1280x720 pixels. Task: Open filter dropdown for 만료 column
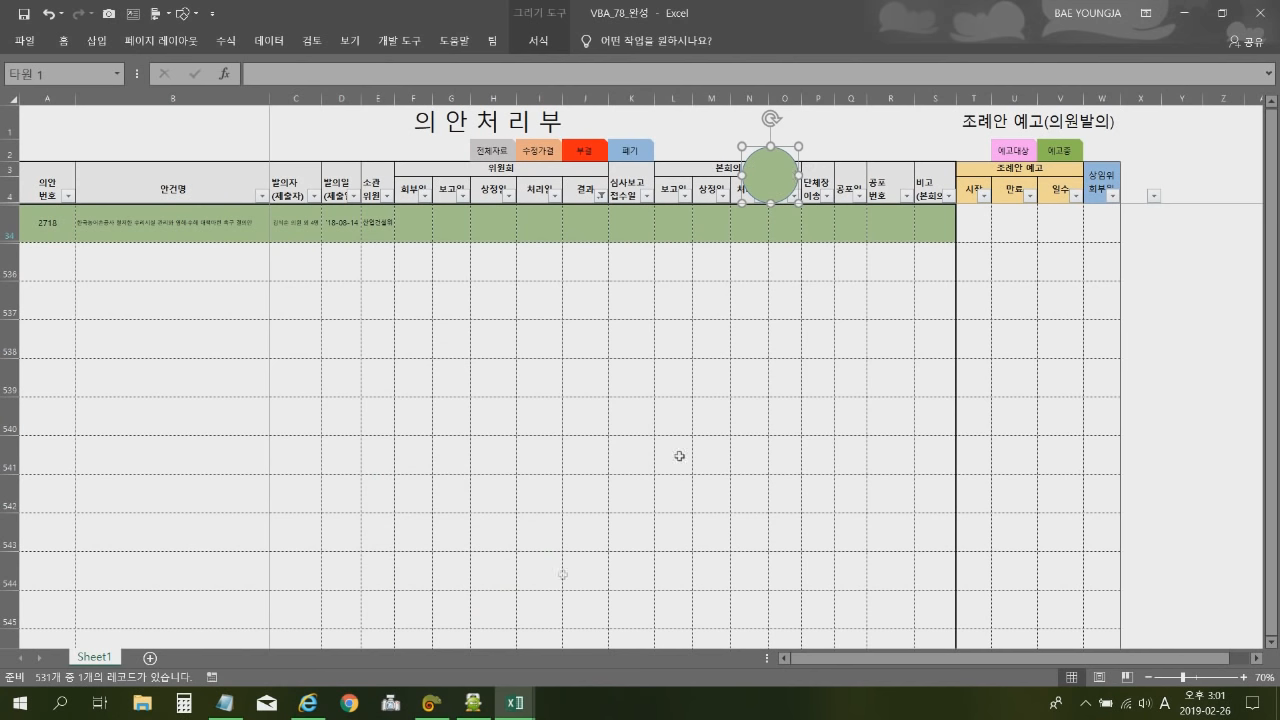click(1030, 196)
